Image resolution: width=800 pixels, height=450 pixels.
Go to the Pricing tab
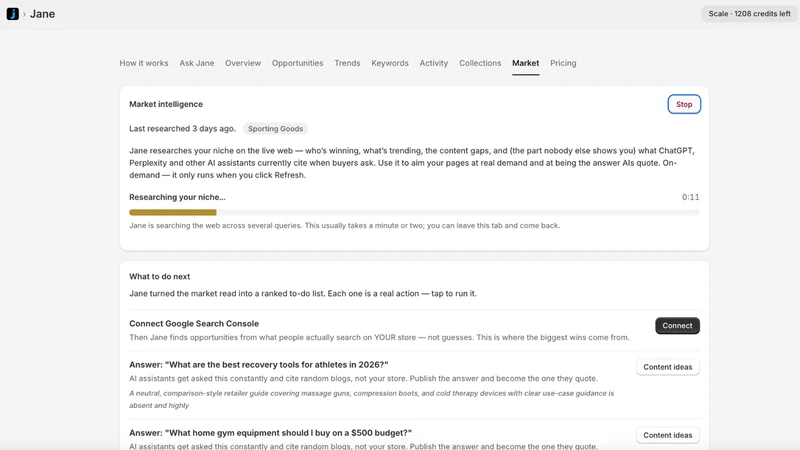coord(563,63)
